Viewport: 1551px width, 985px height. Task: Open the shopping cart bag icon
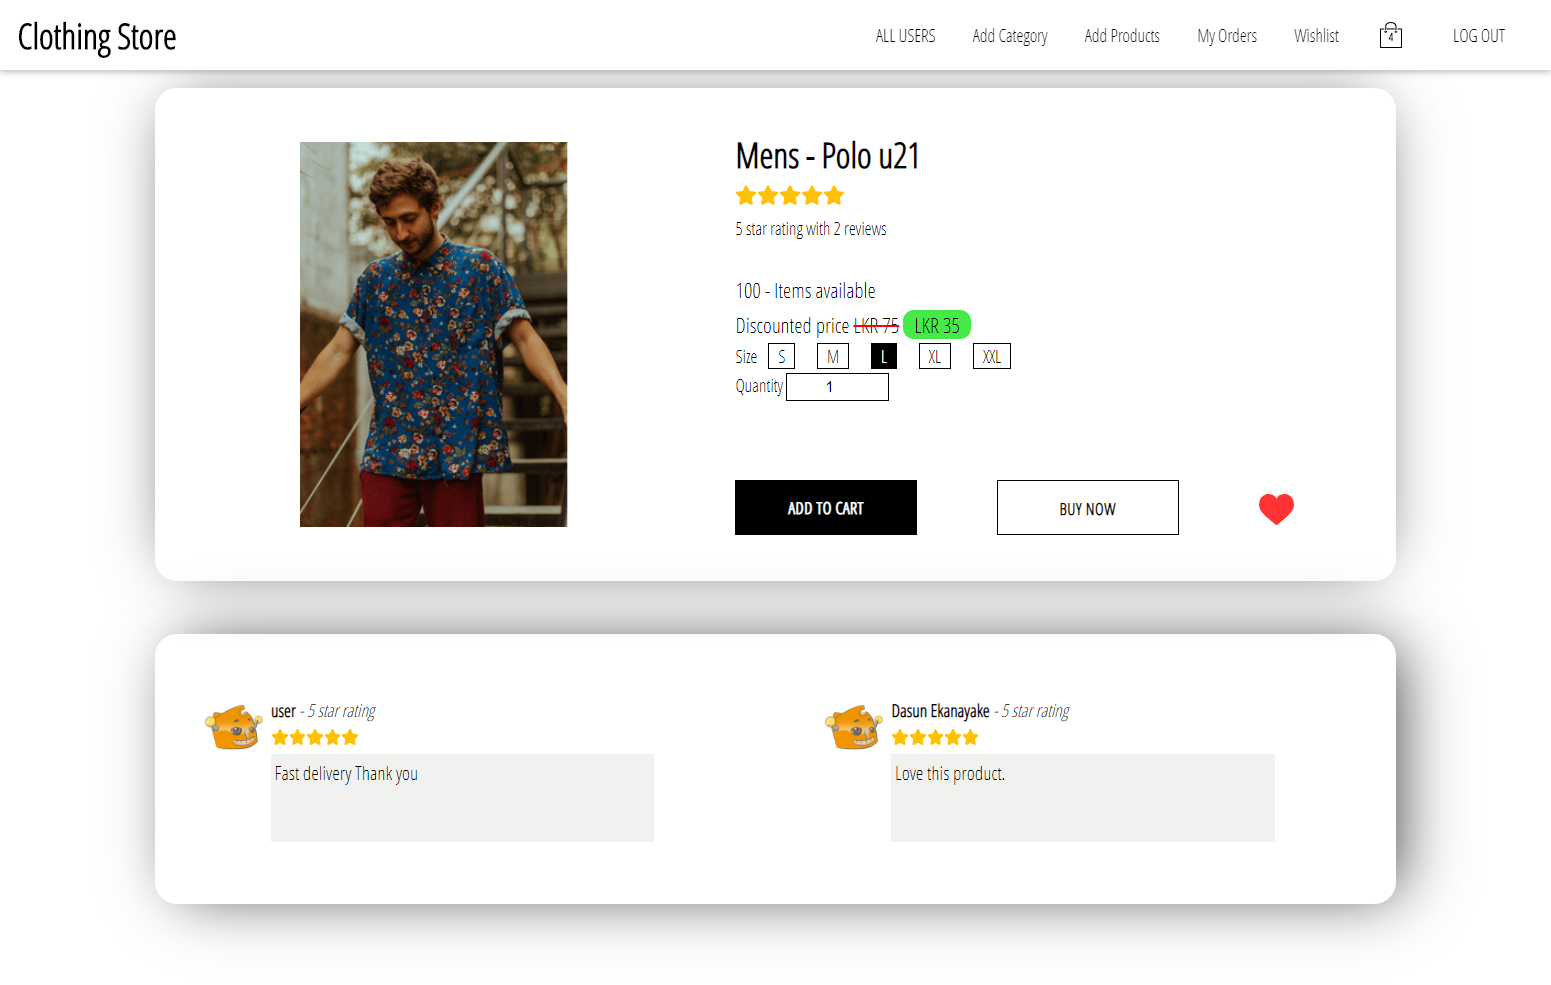1390,36
